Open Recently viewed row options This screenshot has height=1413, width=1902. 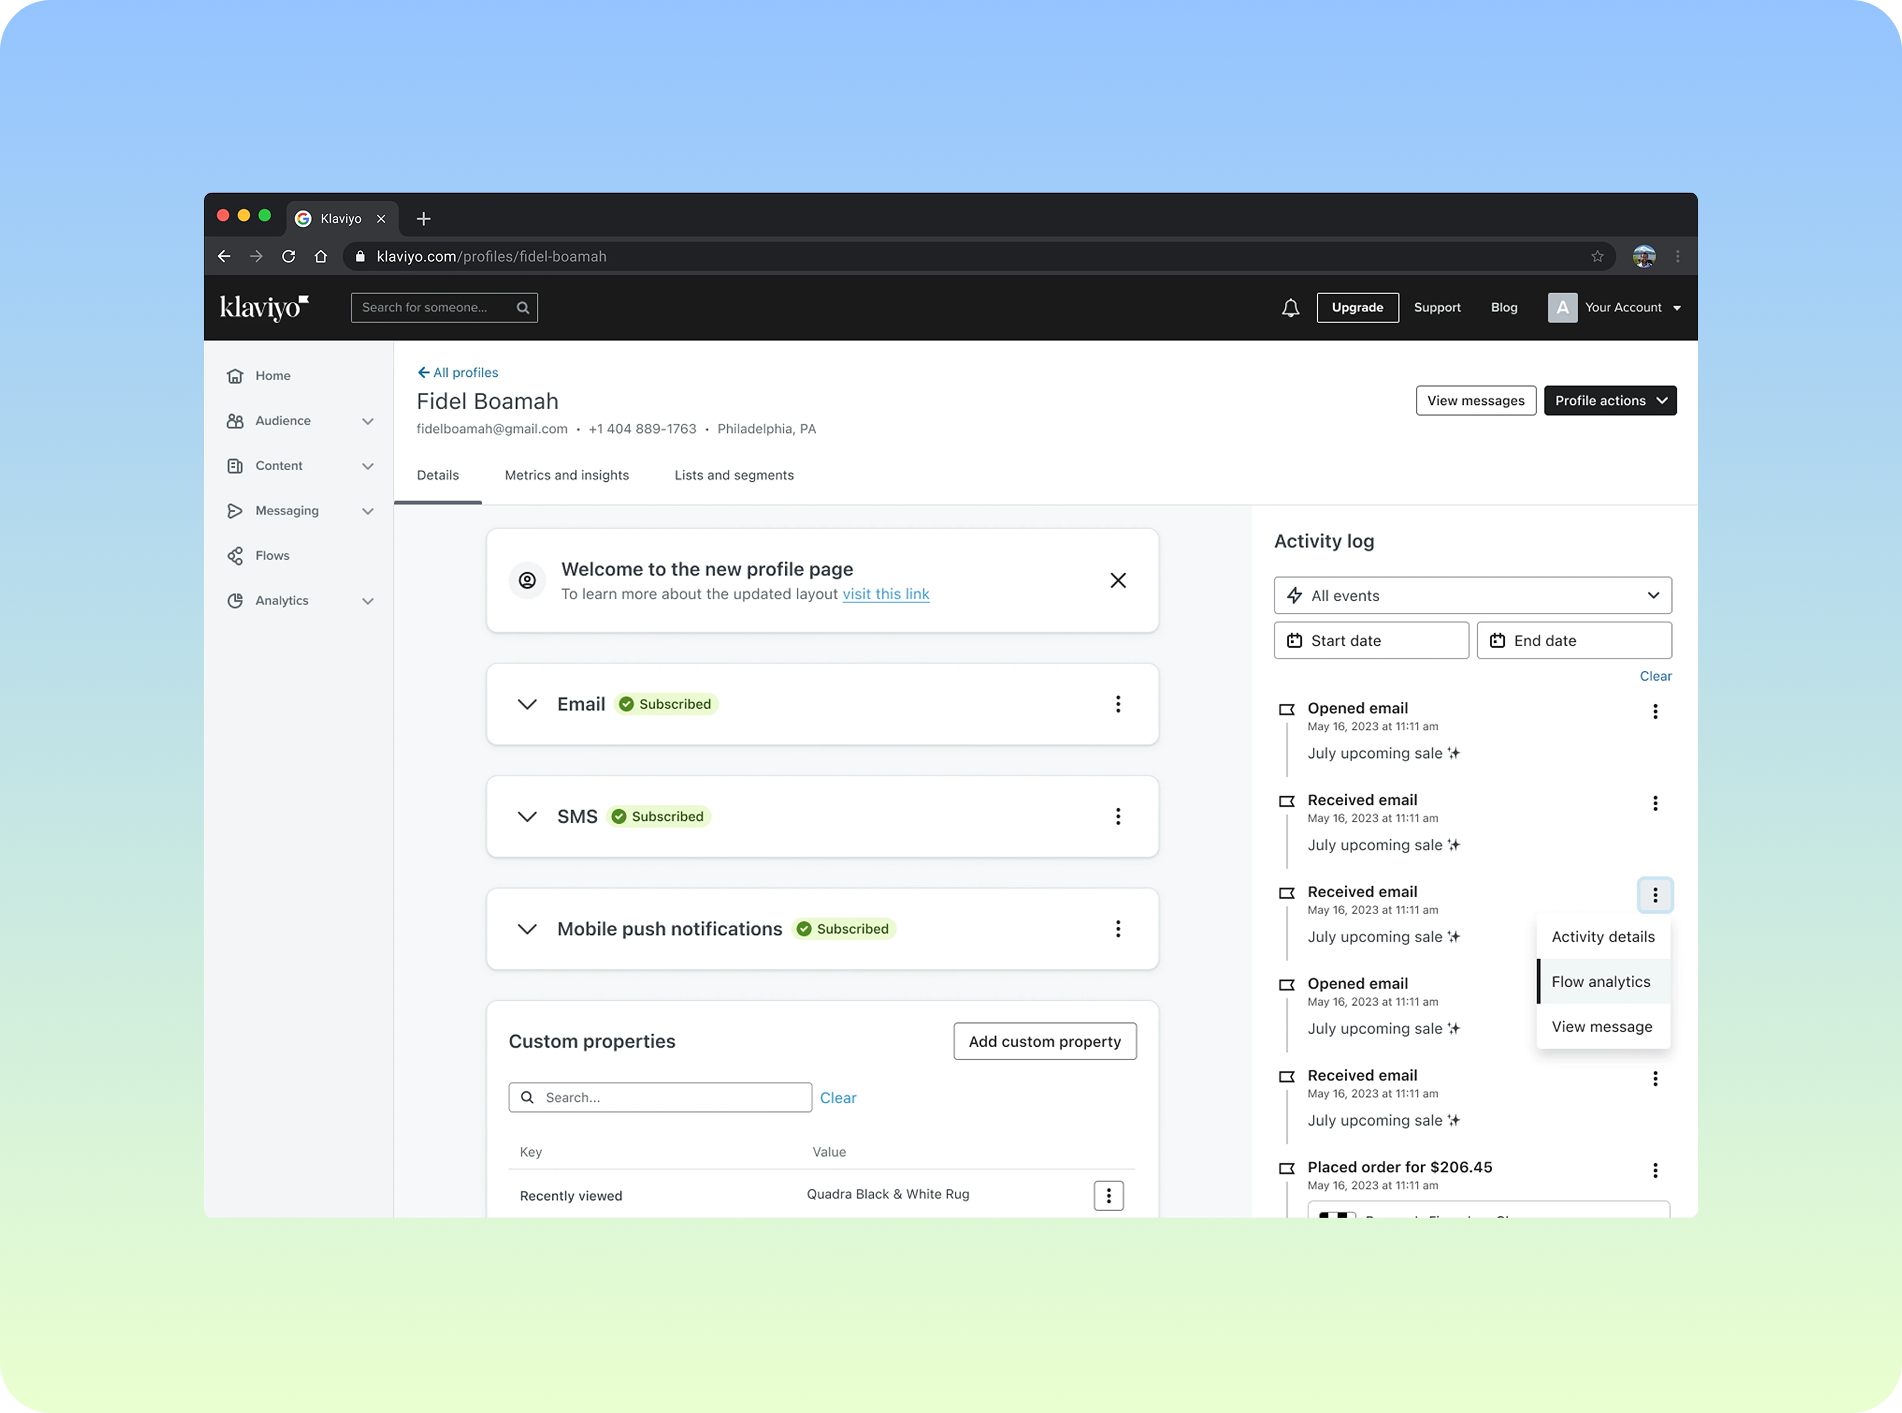point(1108,1195)
